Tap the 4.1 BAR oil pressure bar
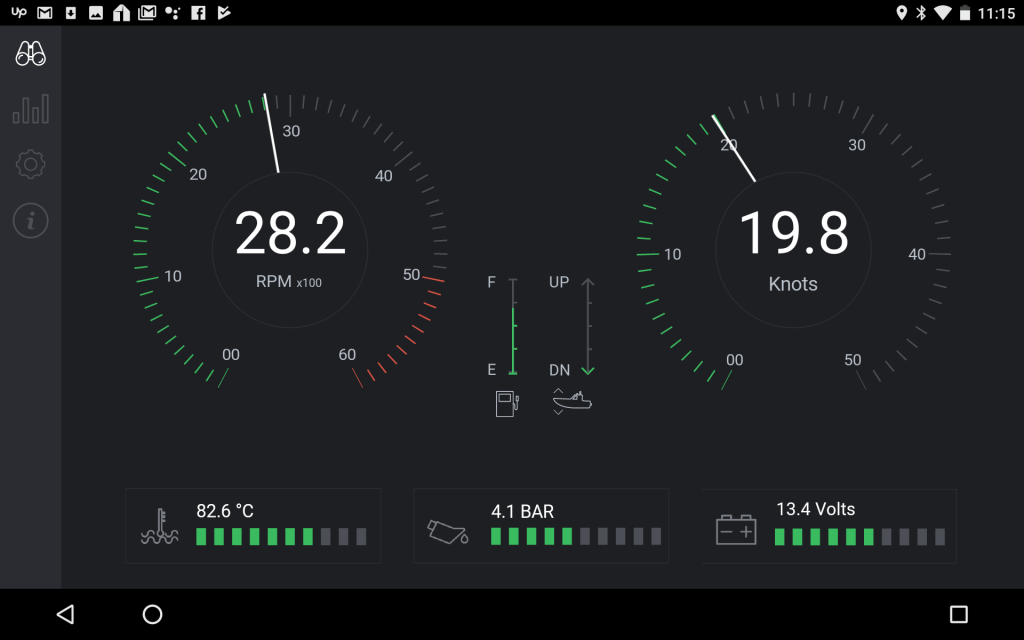The image size is (1024, 640). (x=576, y=537)
